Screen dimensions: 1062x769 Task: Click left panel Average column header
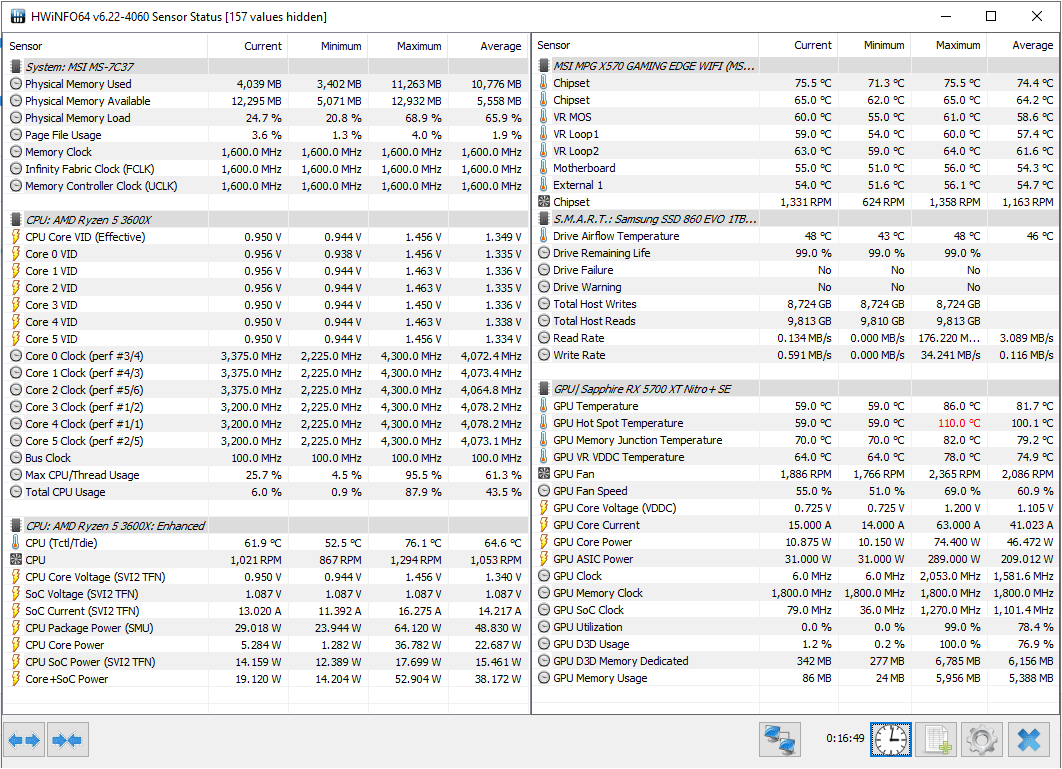tap(488, 46)
